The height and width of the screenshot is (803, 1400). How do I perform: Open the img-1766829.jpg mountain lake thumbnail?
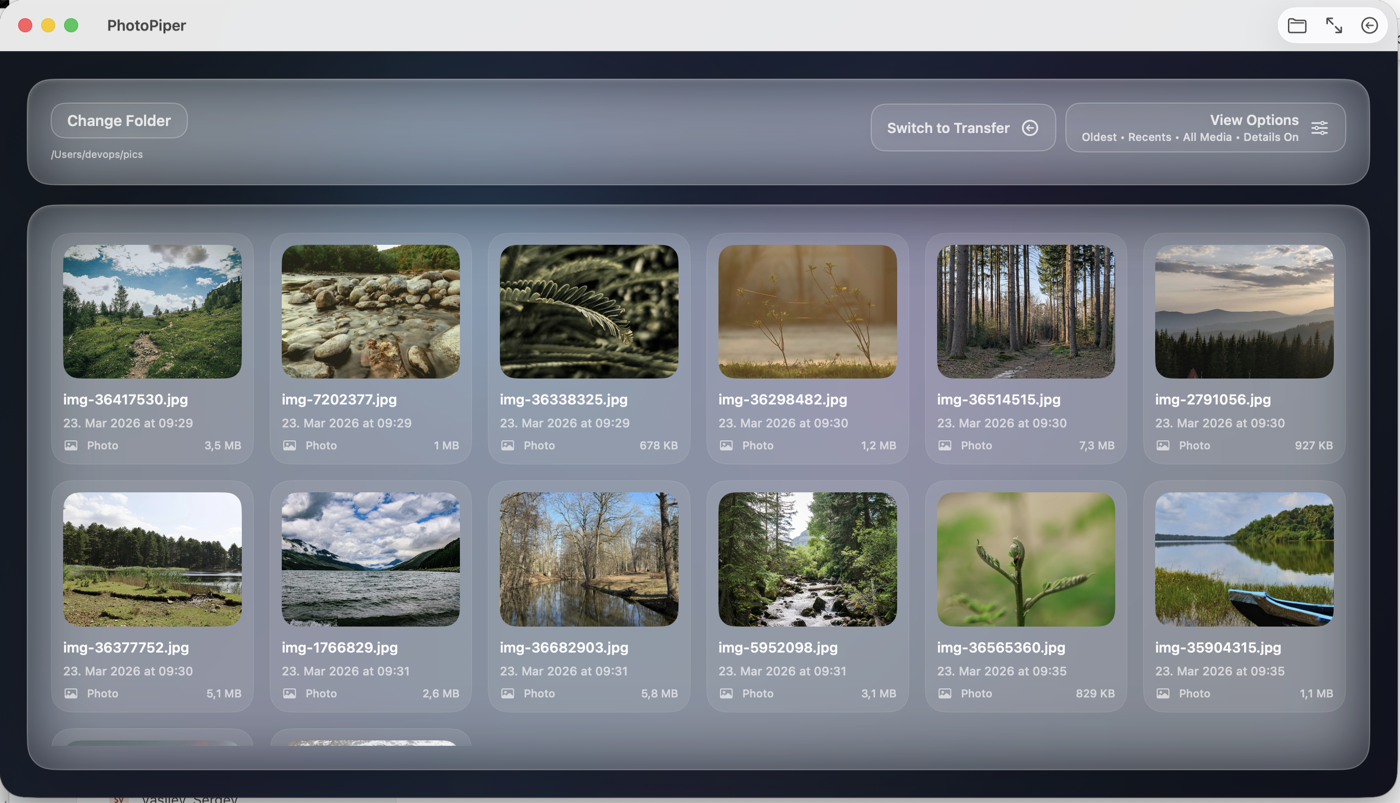coord(370,559)
